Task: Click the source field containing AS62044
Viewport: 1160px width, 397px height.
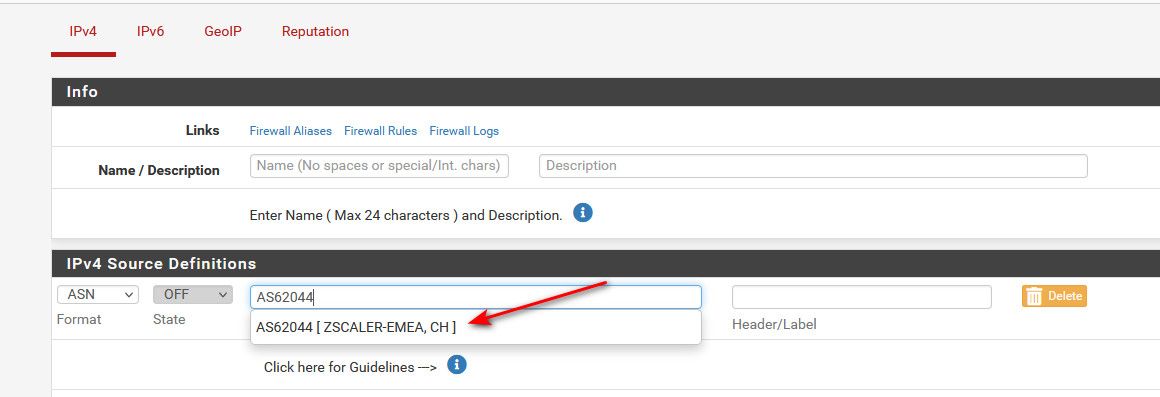Action: click(476, 297)
